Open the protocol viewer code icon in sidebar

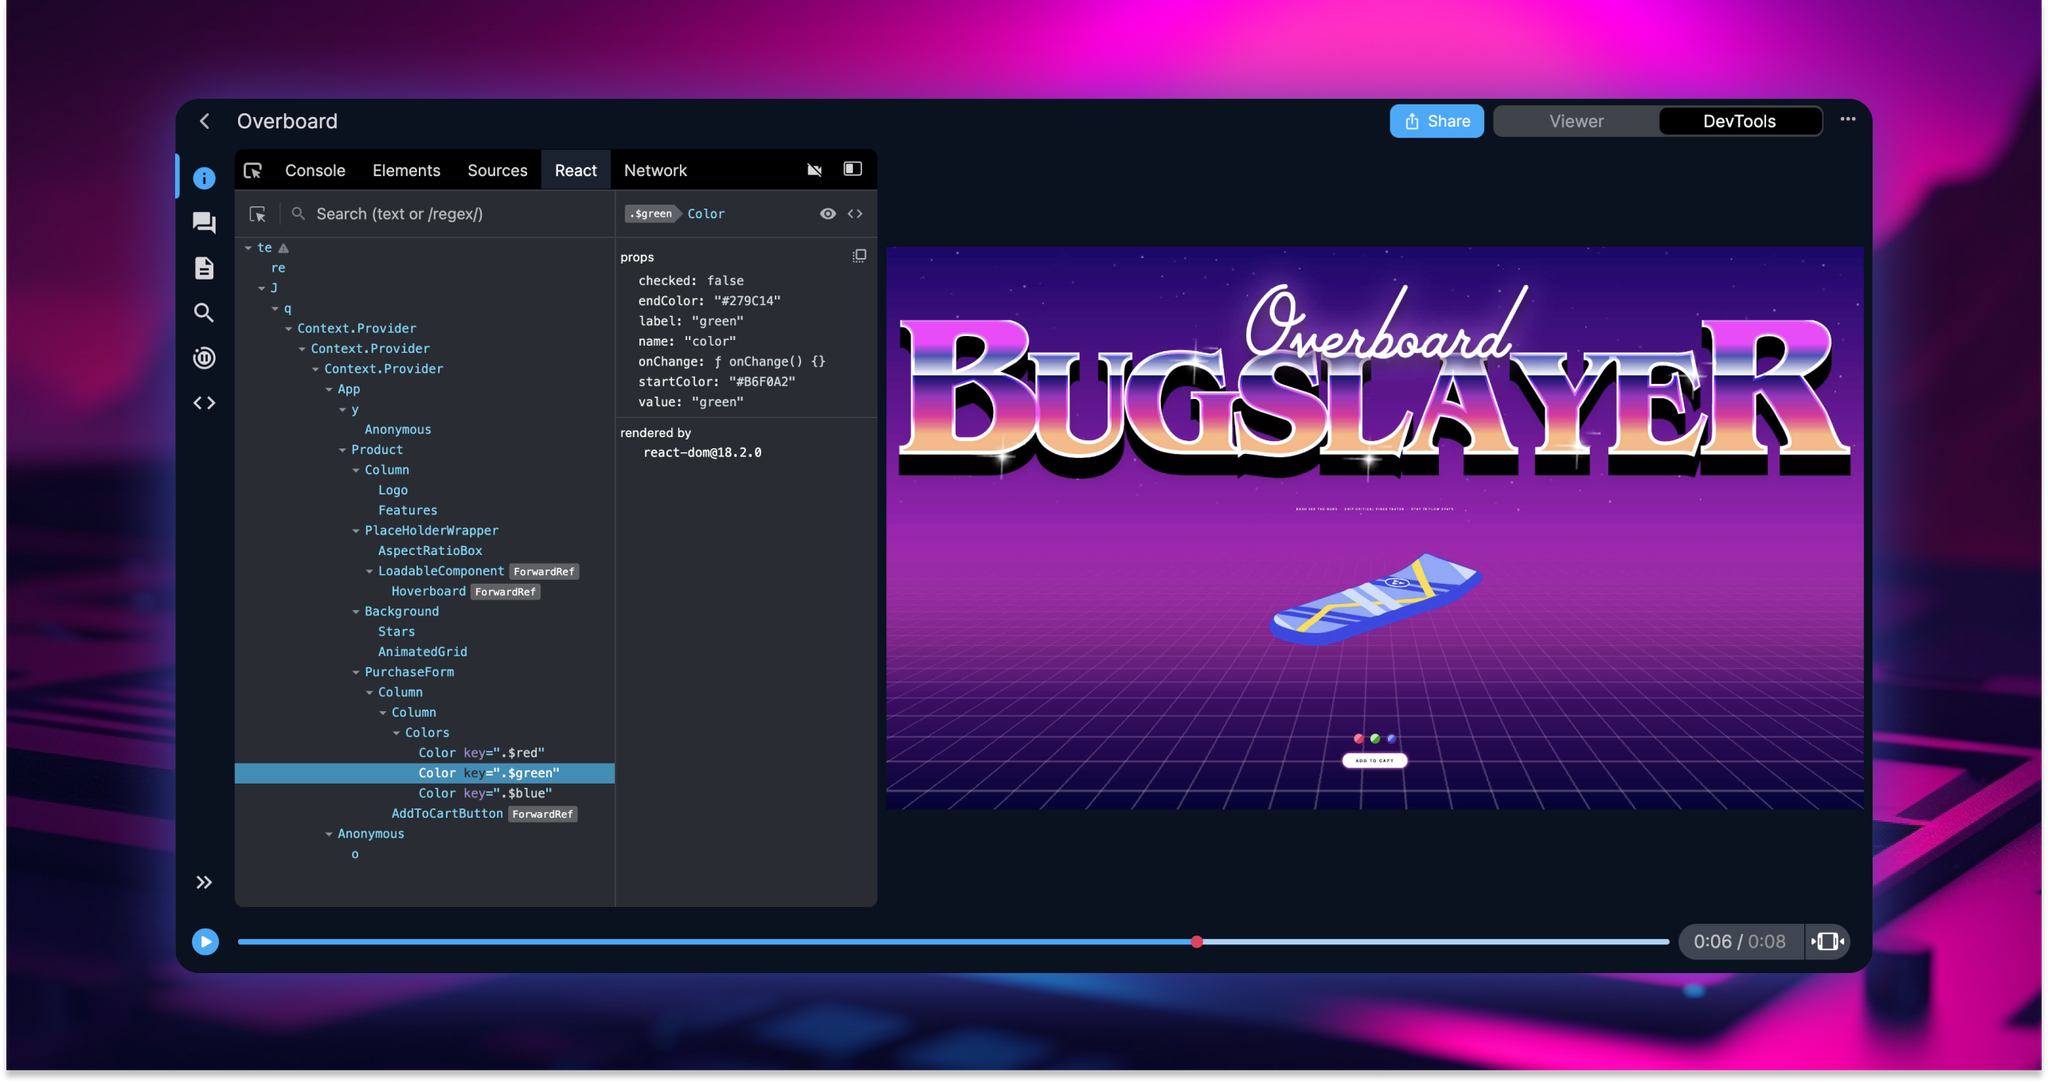pos(204,403)
